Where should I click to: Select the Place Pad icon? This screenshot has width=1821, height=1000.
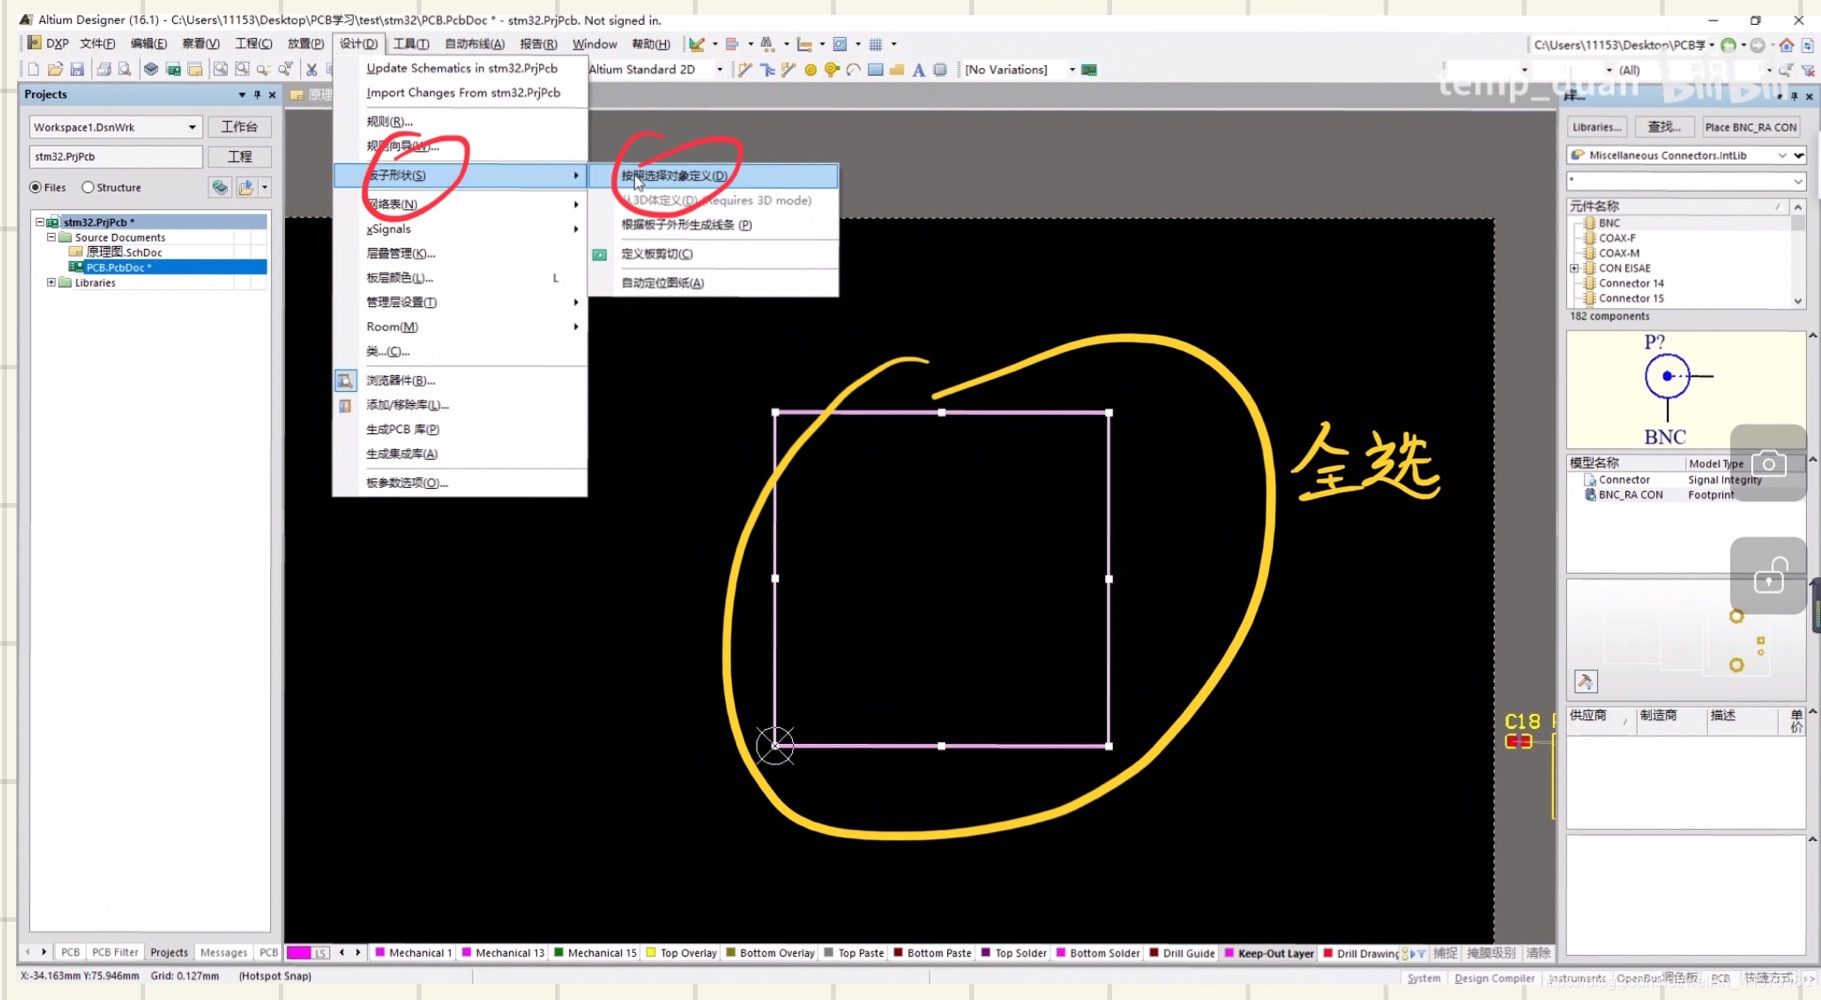(x=810, y=70)
